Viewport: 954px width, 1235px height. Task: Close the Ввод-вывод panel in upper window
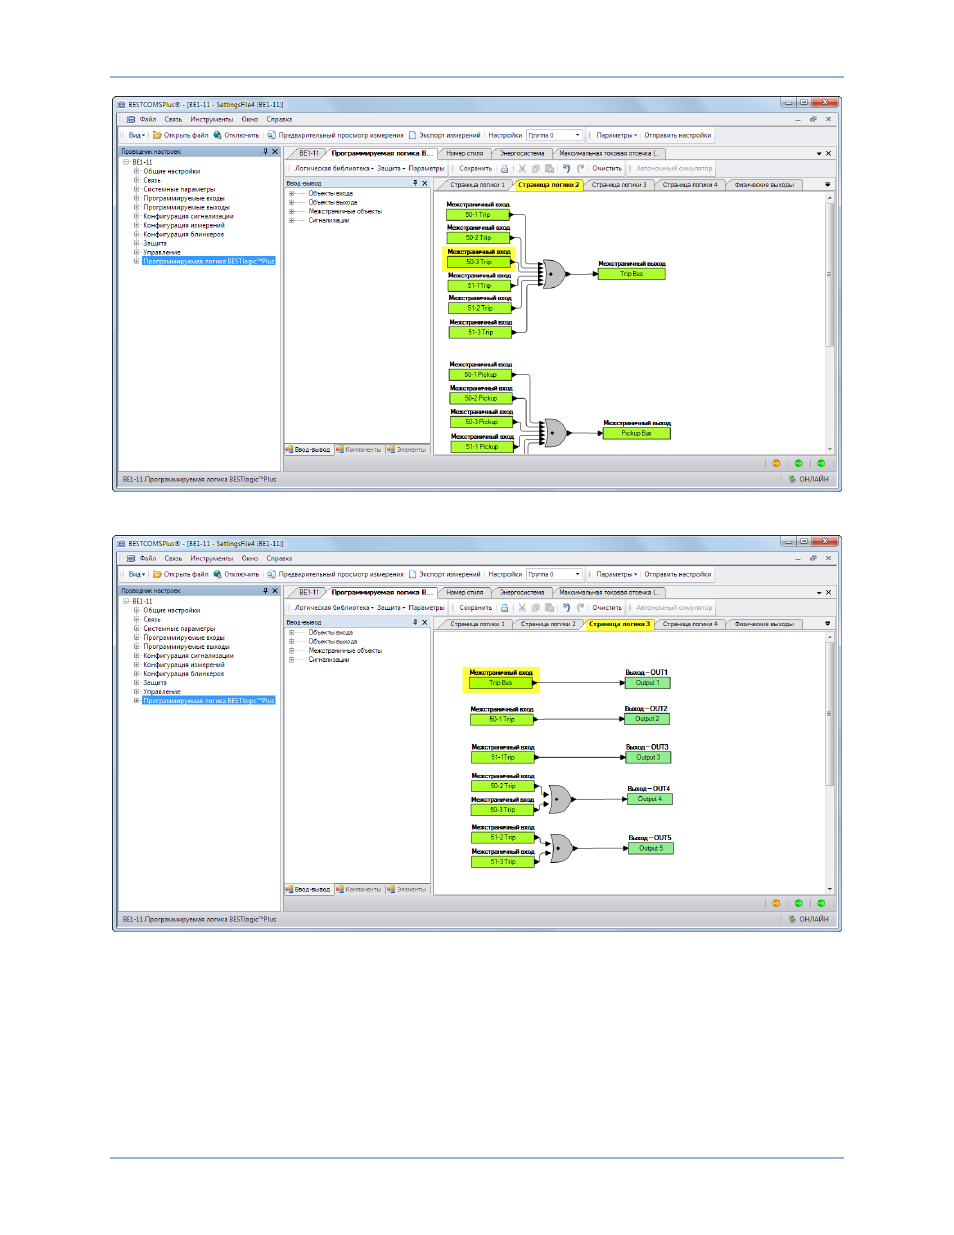(425, 183)
